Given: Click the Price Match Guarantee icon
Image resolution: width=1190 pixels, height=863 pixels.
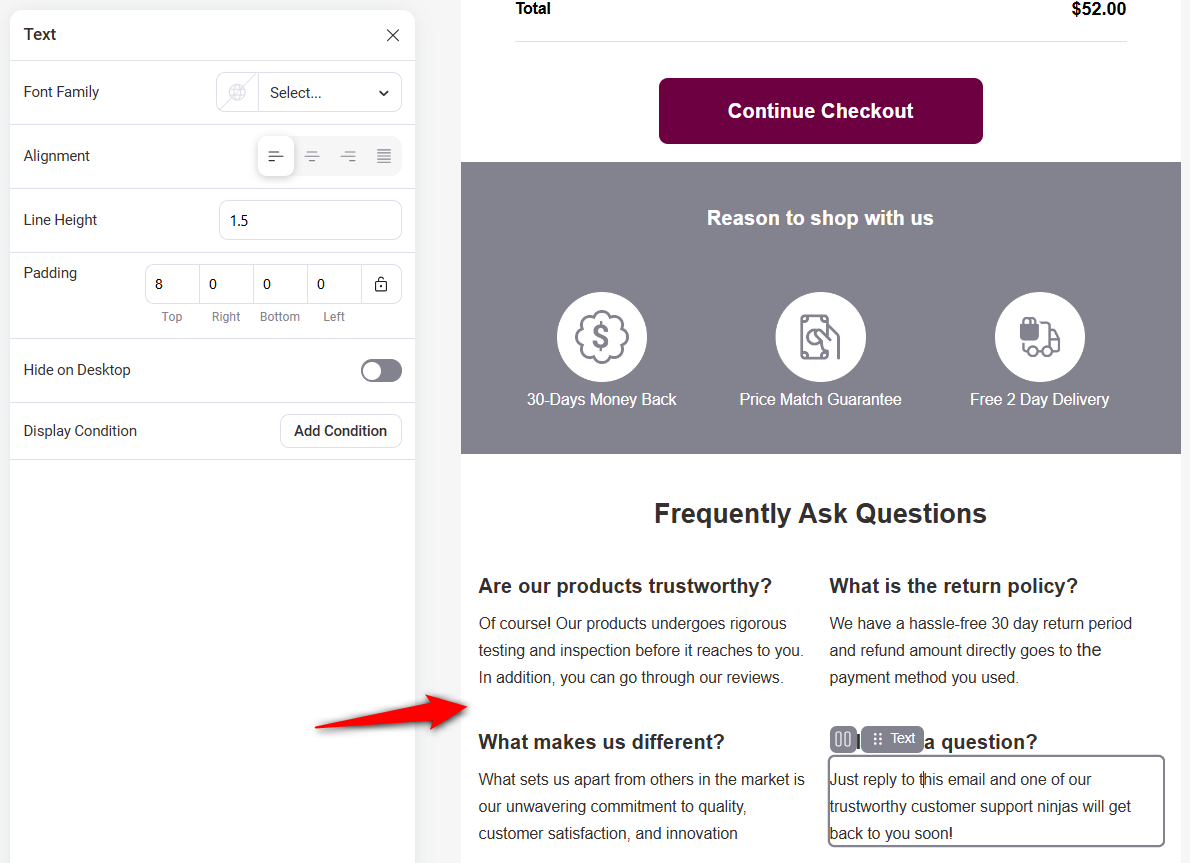Looking at the screenshot, I should [x=820, y=337].
